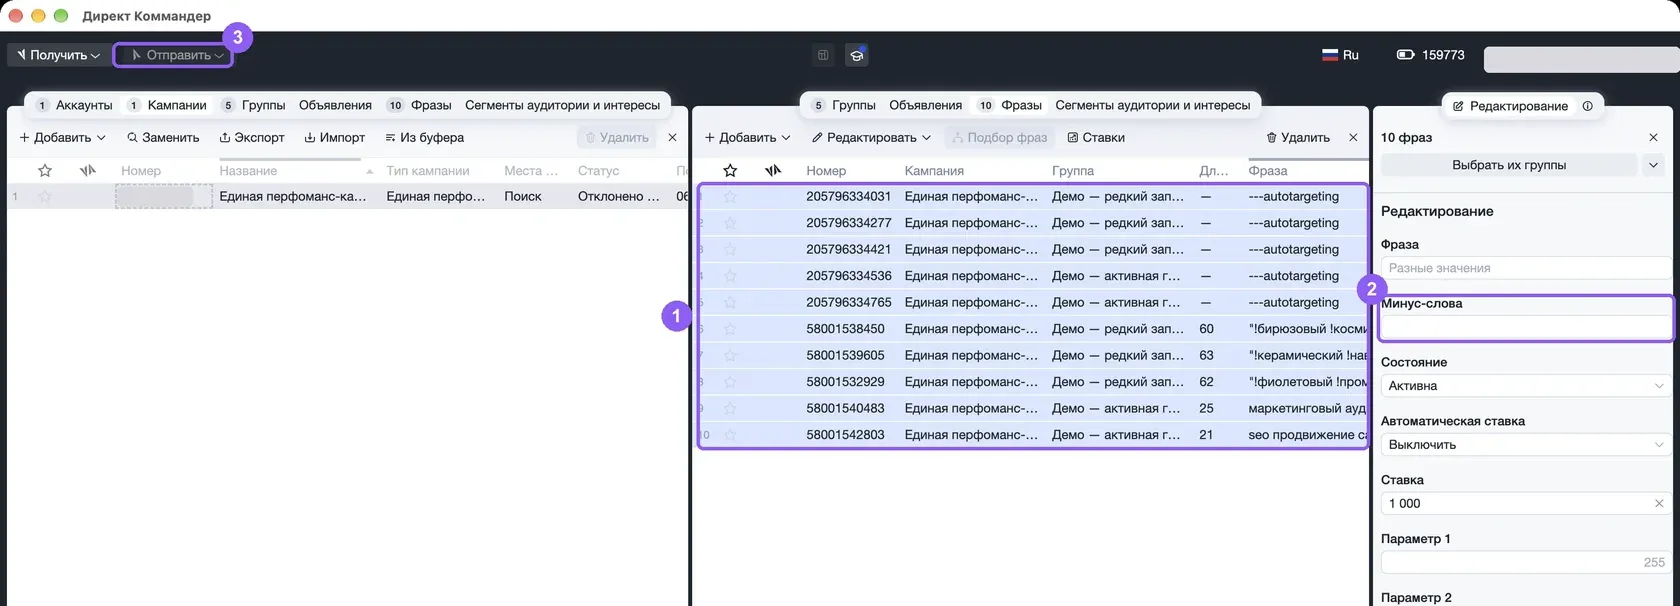This screenshot has height=606, width=1680.
Task: Clear the Ставка field with its X icon
Action: click(x=1659, y=504)
